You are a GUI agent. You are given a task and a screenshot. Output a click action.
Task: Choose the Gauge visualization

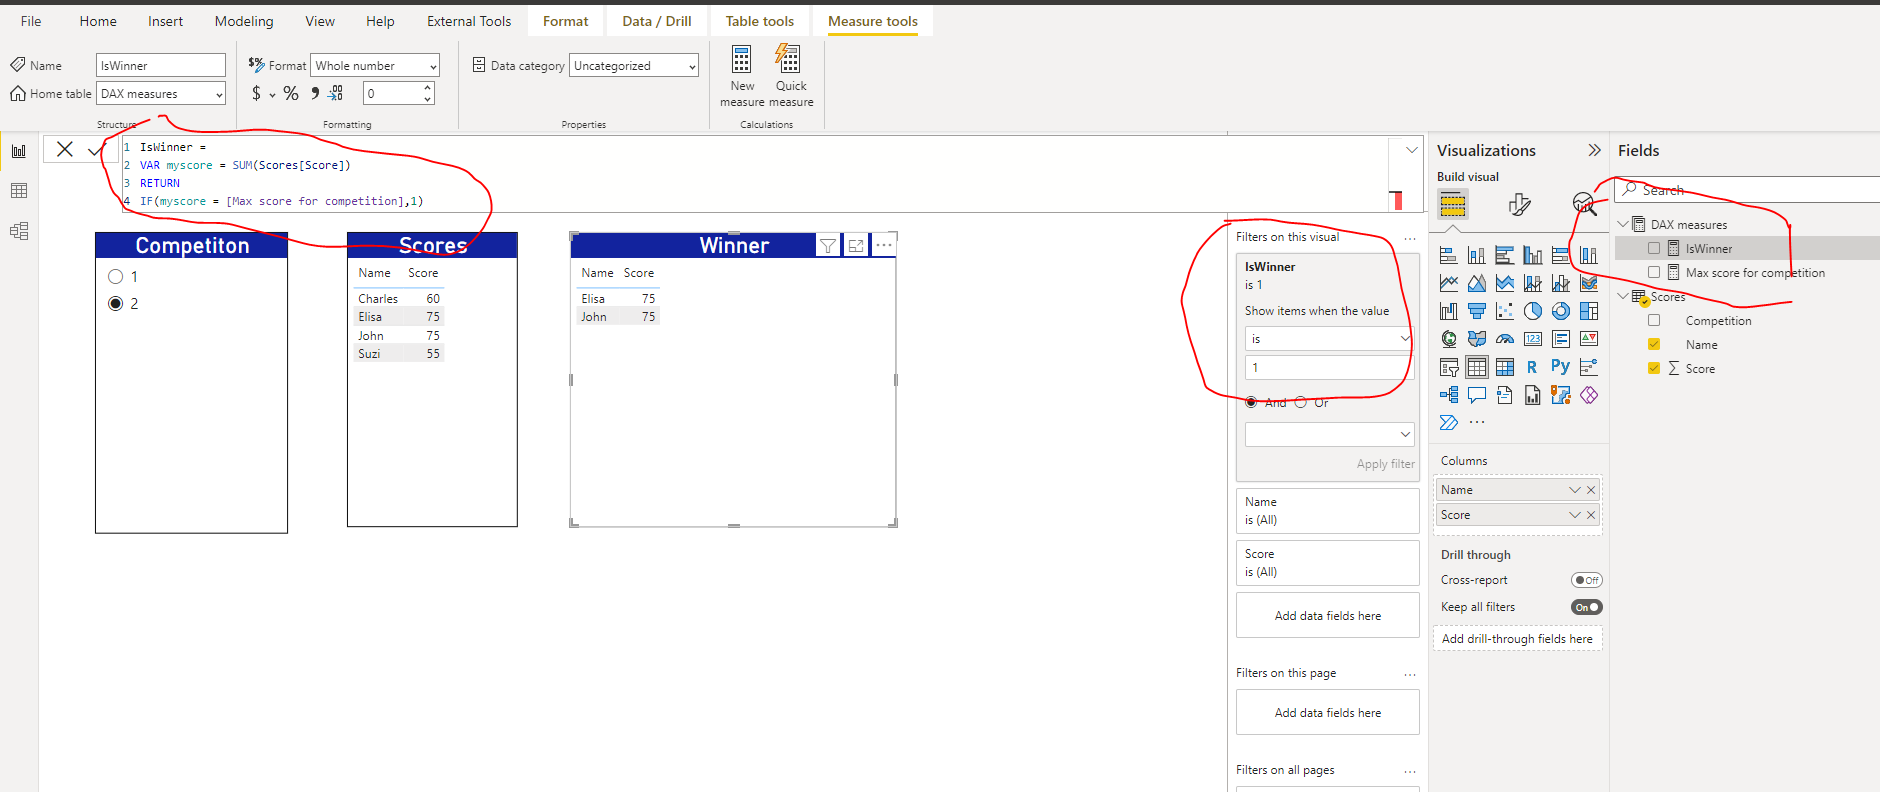coord(1505,339)
